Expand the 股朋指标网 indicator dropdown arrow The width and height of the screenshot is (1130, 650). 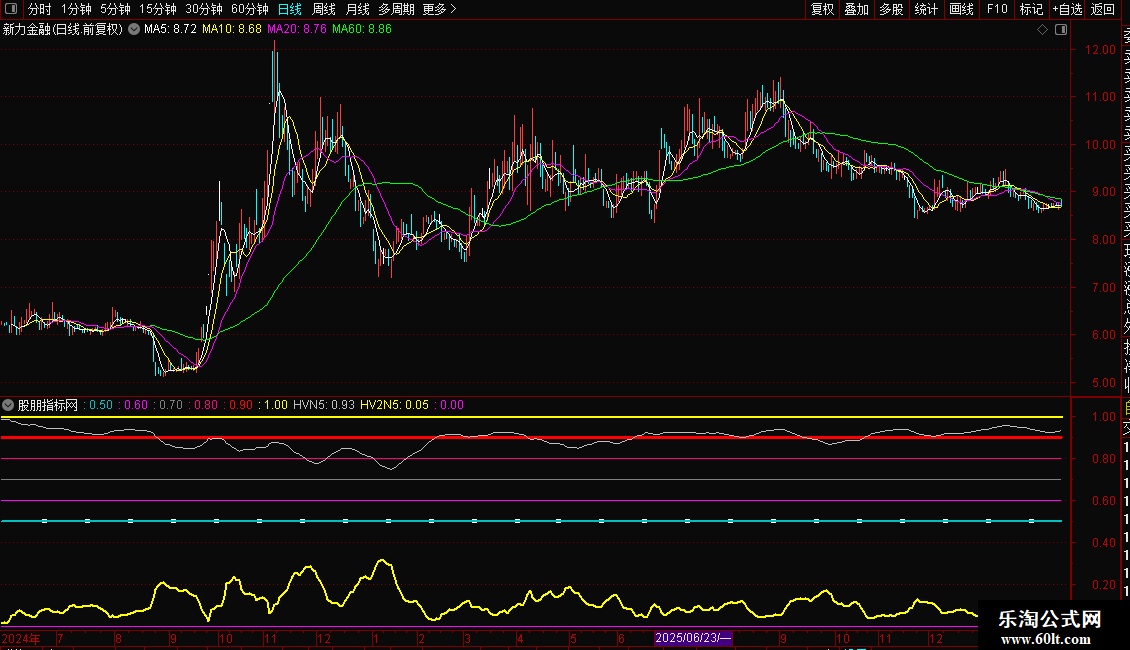9,405
